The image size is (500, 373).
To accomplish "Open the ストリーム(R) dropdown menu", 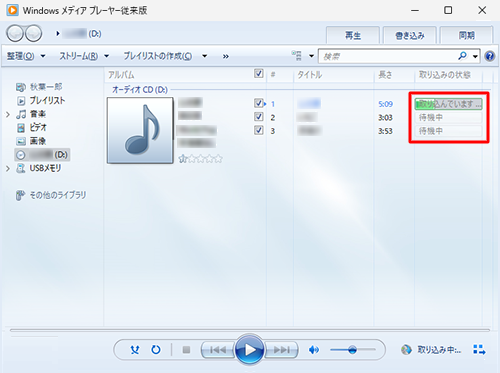I will tap(84, 56).
